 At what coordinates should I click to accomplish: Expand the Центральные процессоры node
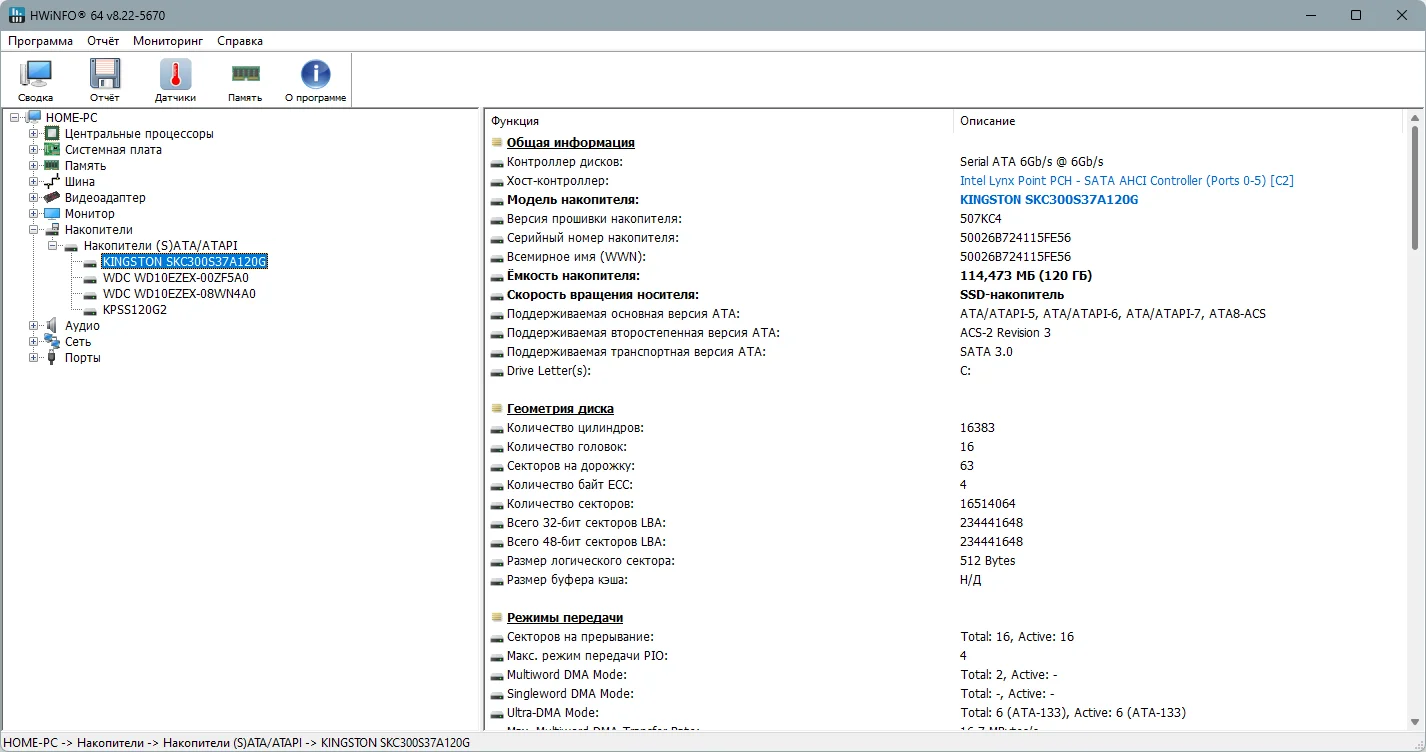coord(34,134)
